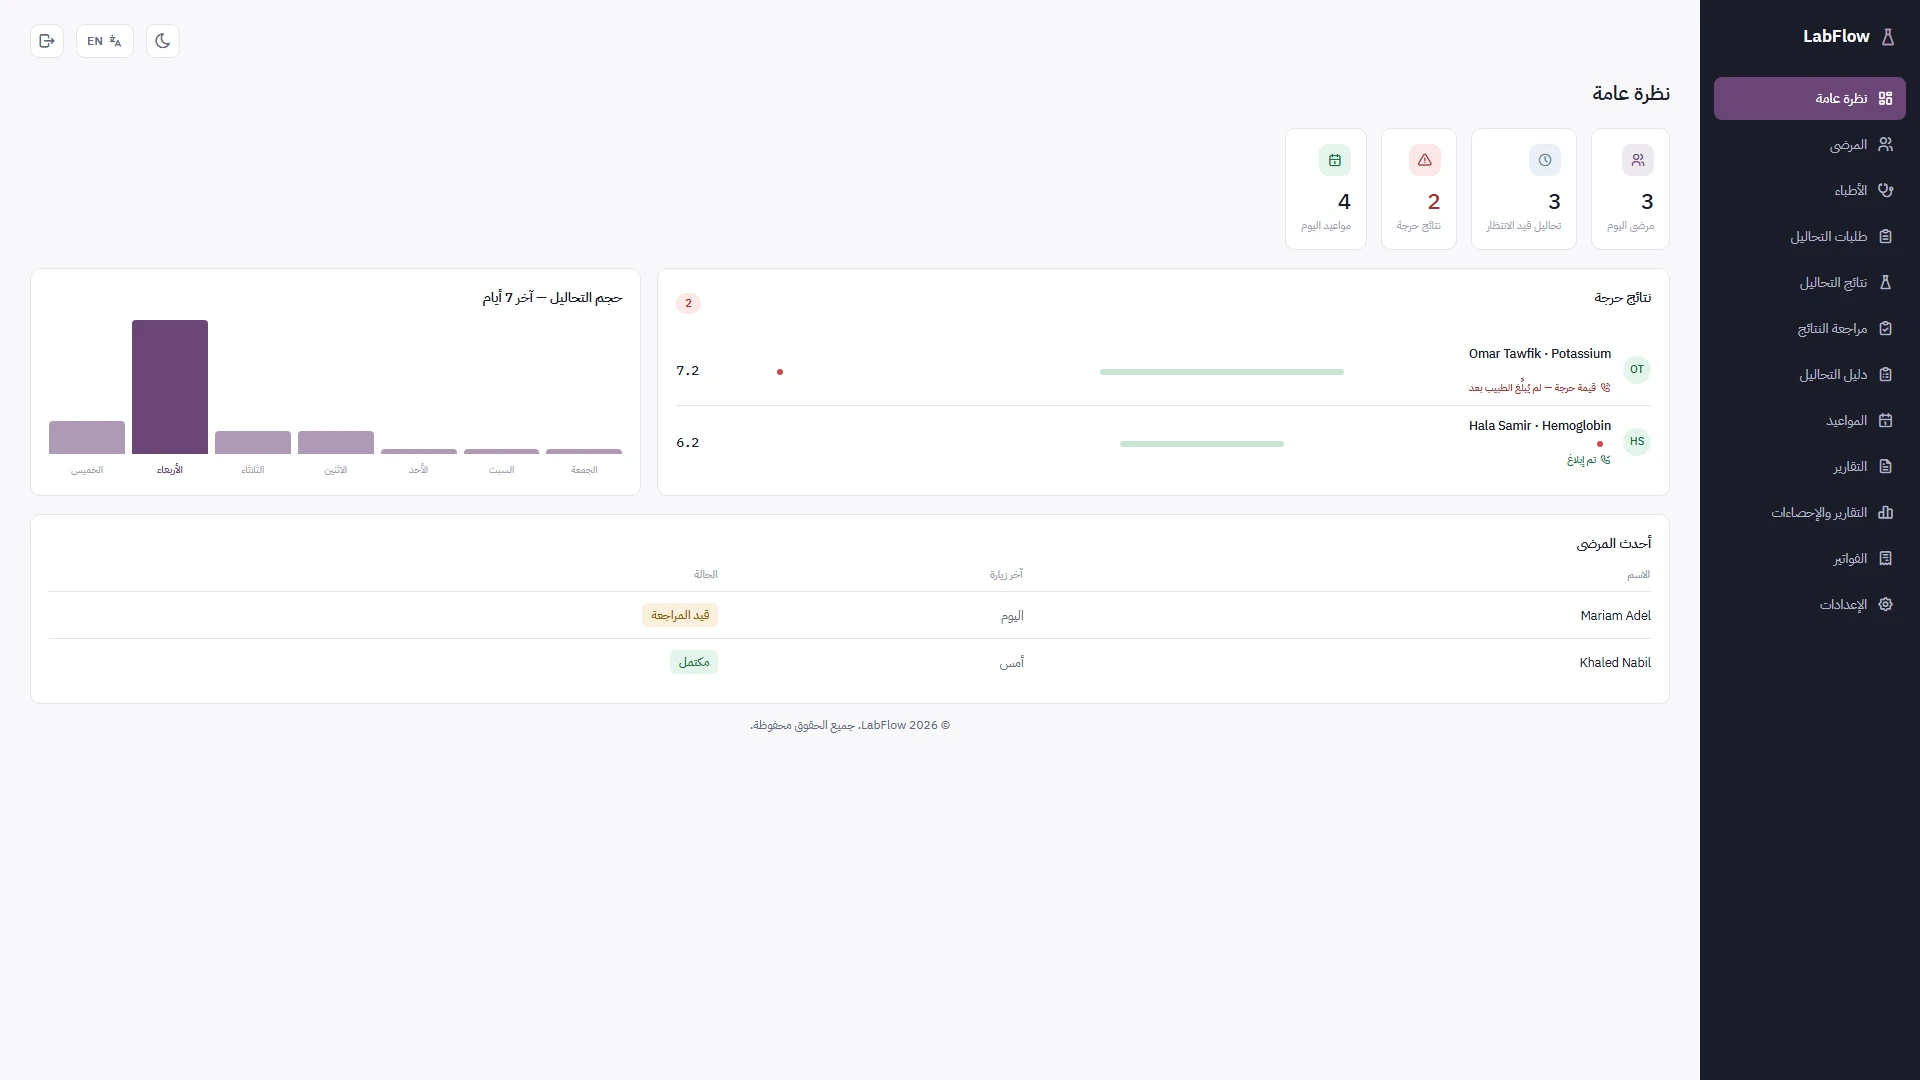Click the Mariam Adel patient name

pos(1615,616)
